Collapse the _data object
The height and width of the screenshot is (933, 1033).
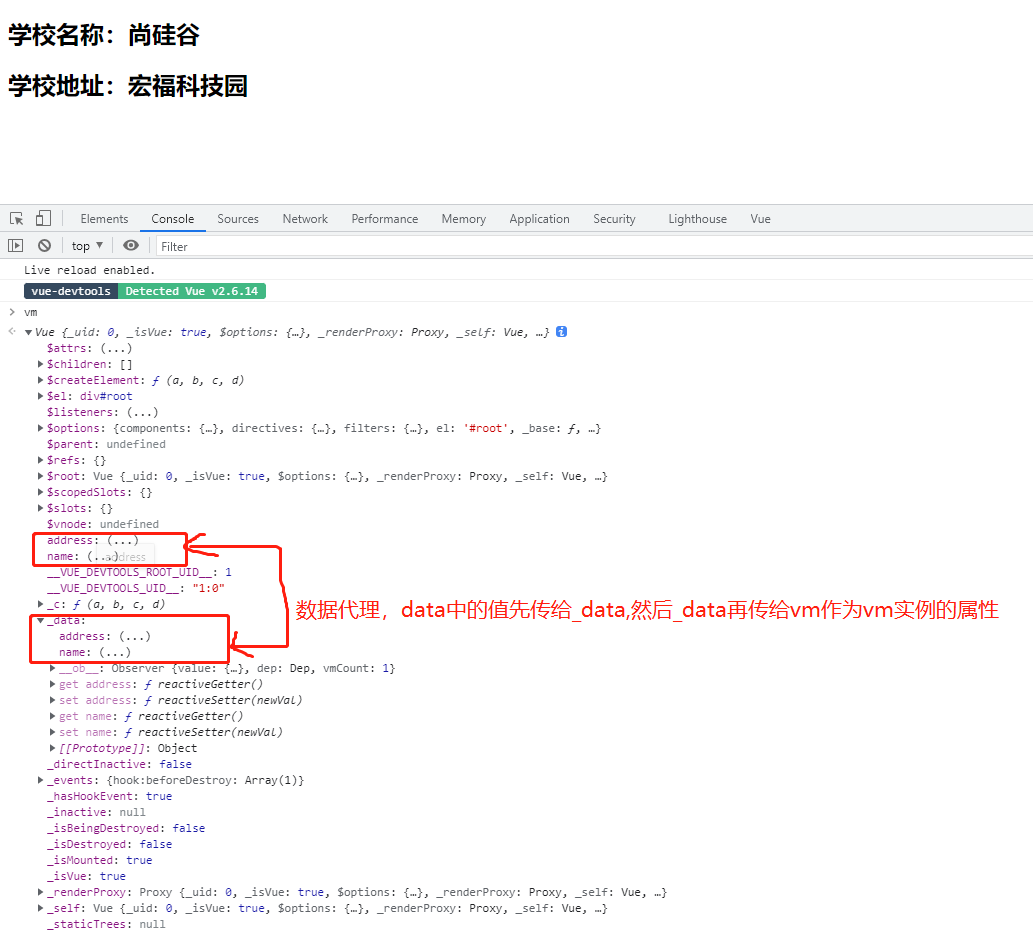click(40, 620)
